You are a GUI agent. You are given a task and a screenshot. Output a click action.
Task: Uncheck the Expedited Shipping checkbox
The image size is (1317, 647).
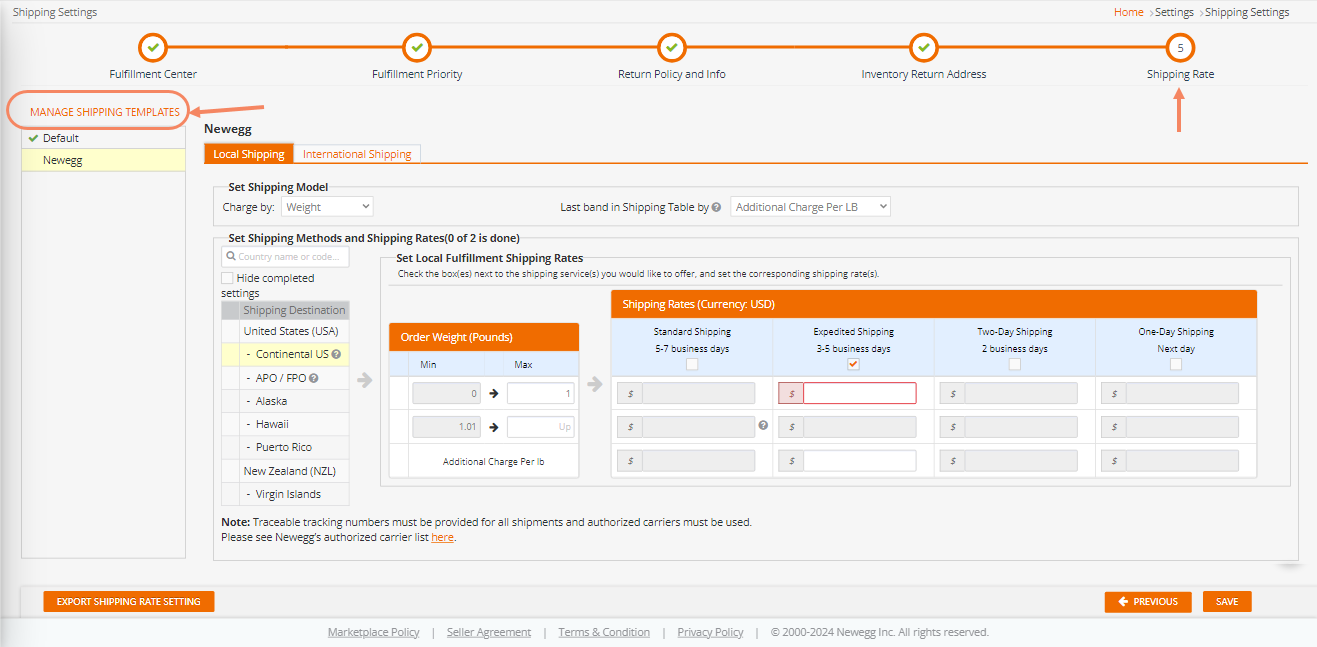(x=853, y=365)
